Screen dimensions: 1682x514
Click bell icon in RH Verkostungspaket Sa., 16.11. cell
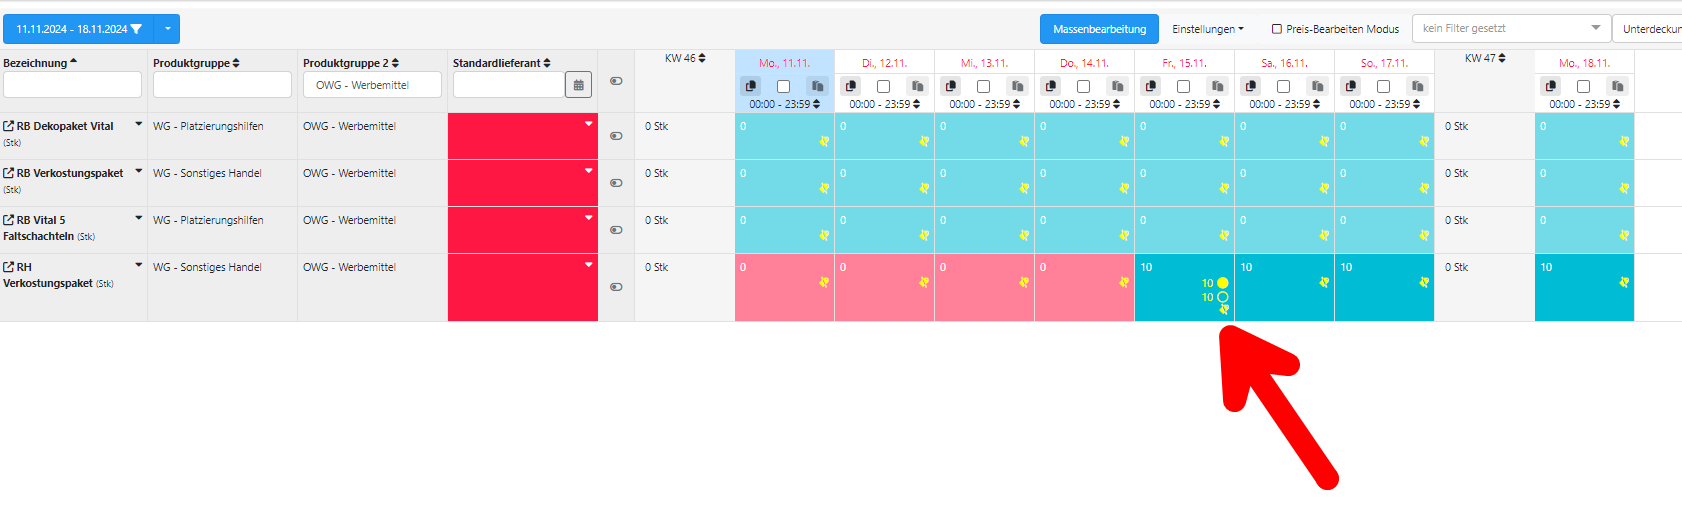(1324, 282)
